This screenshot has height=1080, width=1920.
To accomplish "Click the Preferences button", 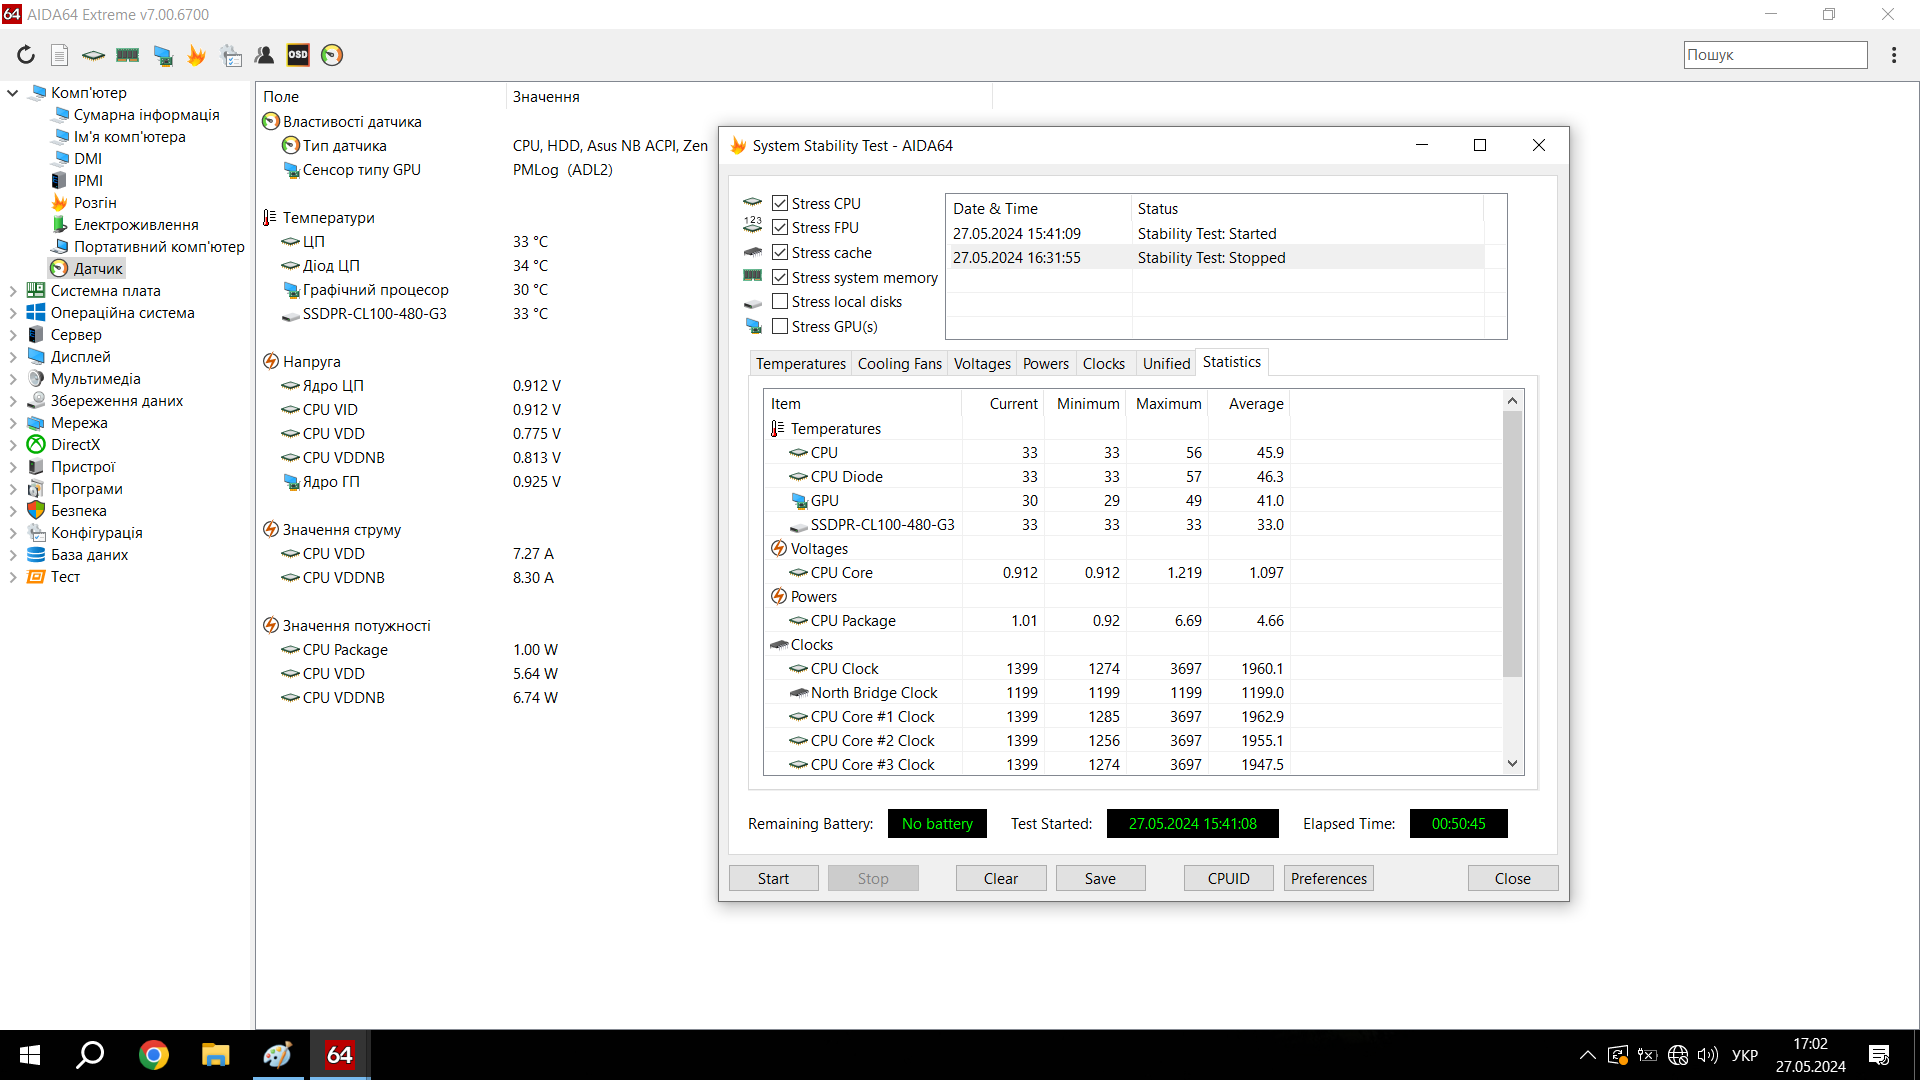I will (x=1328, y=878).
